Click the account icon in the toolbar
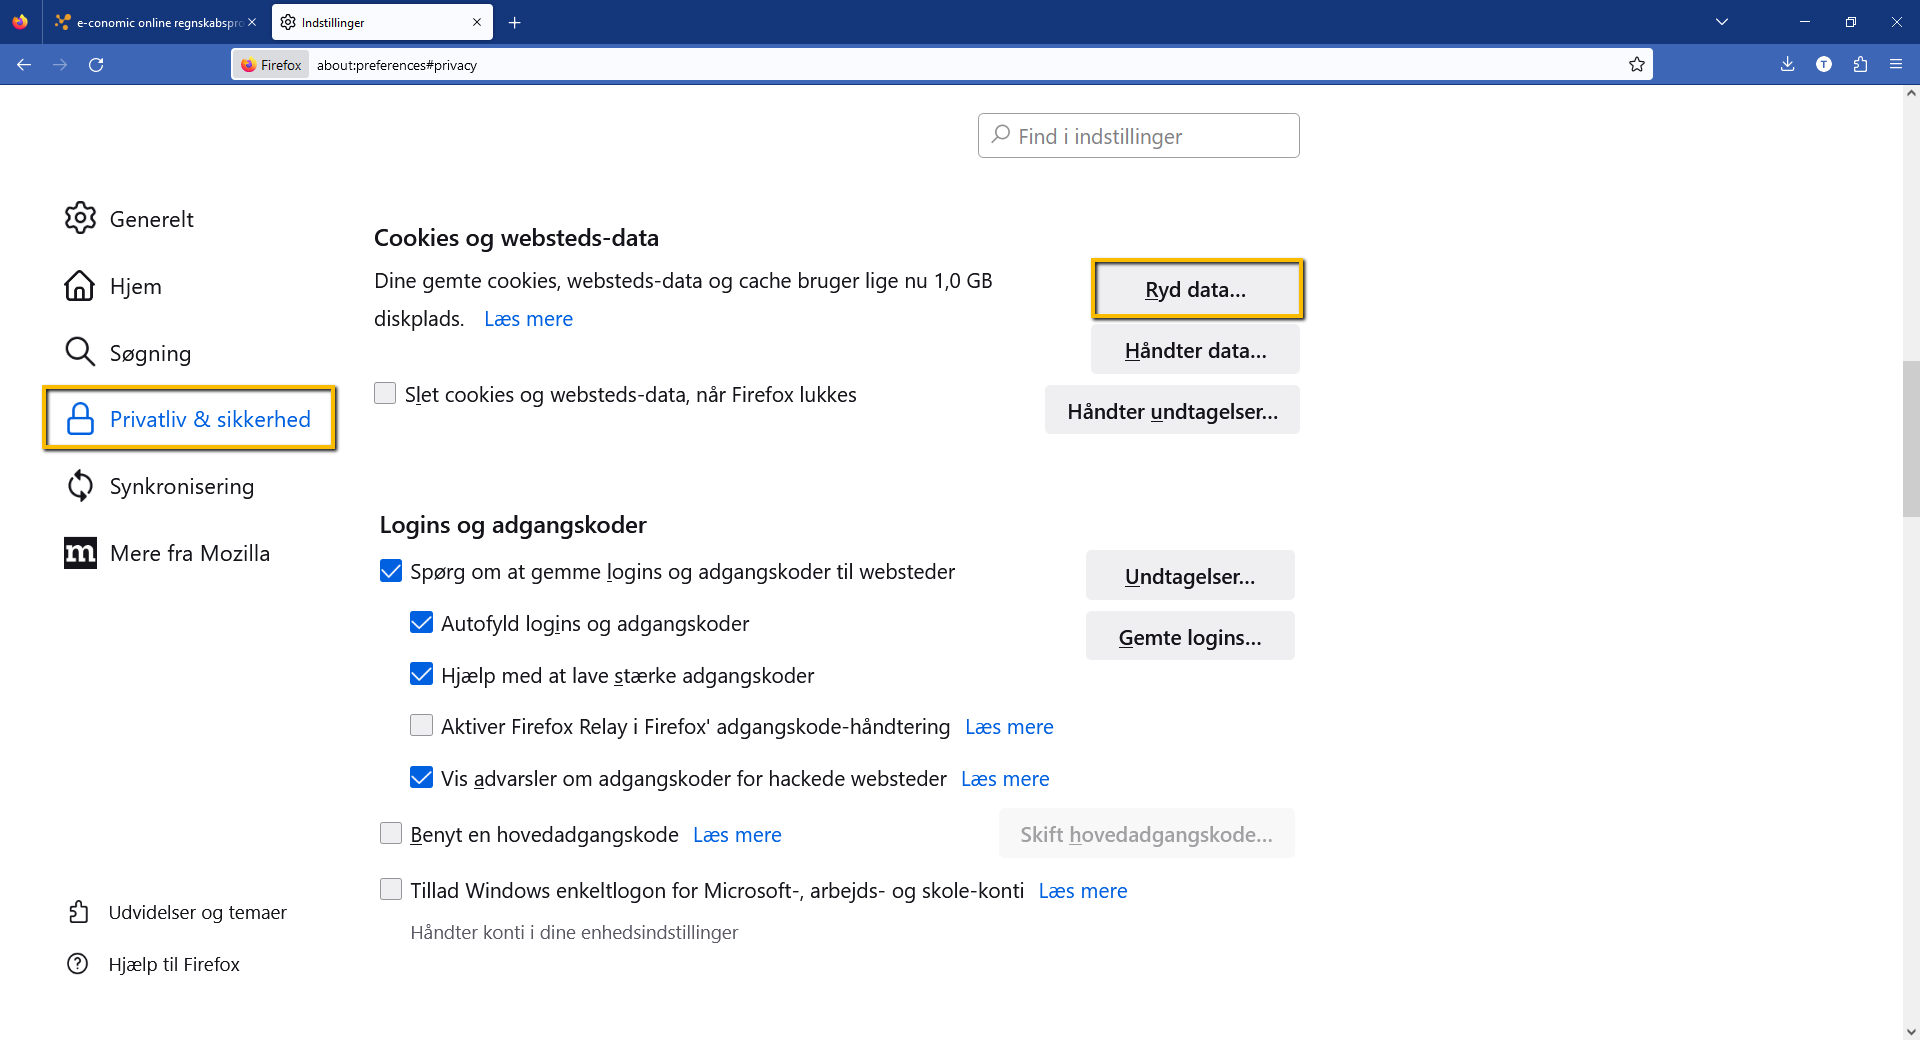Image resolution: width=1920 pixels, height=1040 pixels. [1824, 64]
